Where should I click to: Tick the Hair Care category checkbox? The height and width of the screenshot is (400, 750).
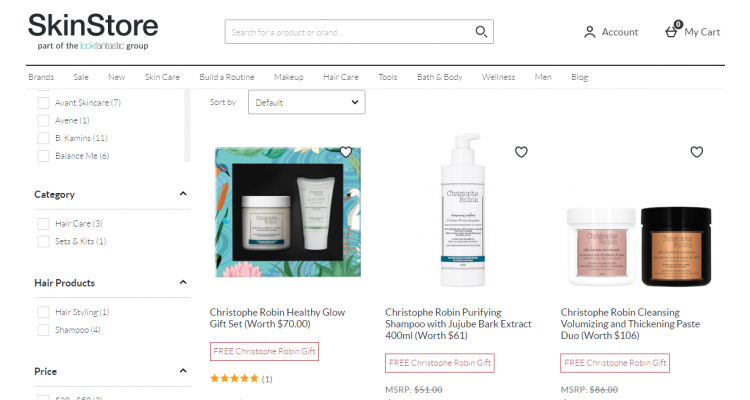click(43, 223)
